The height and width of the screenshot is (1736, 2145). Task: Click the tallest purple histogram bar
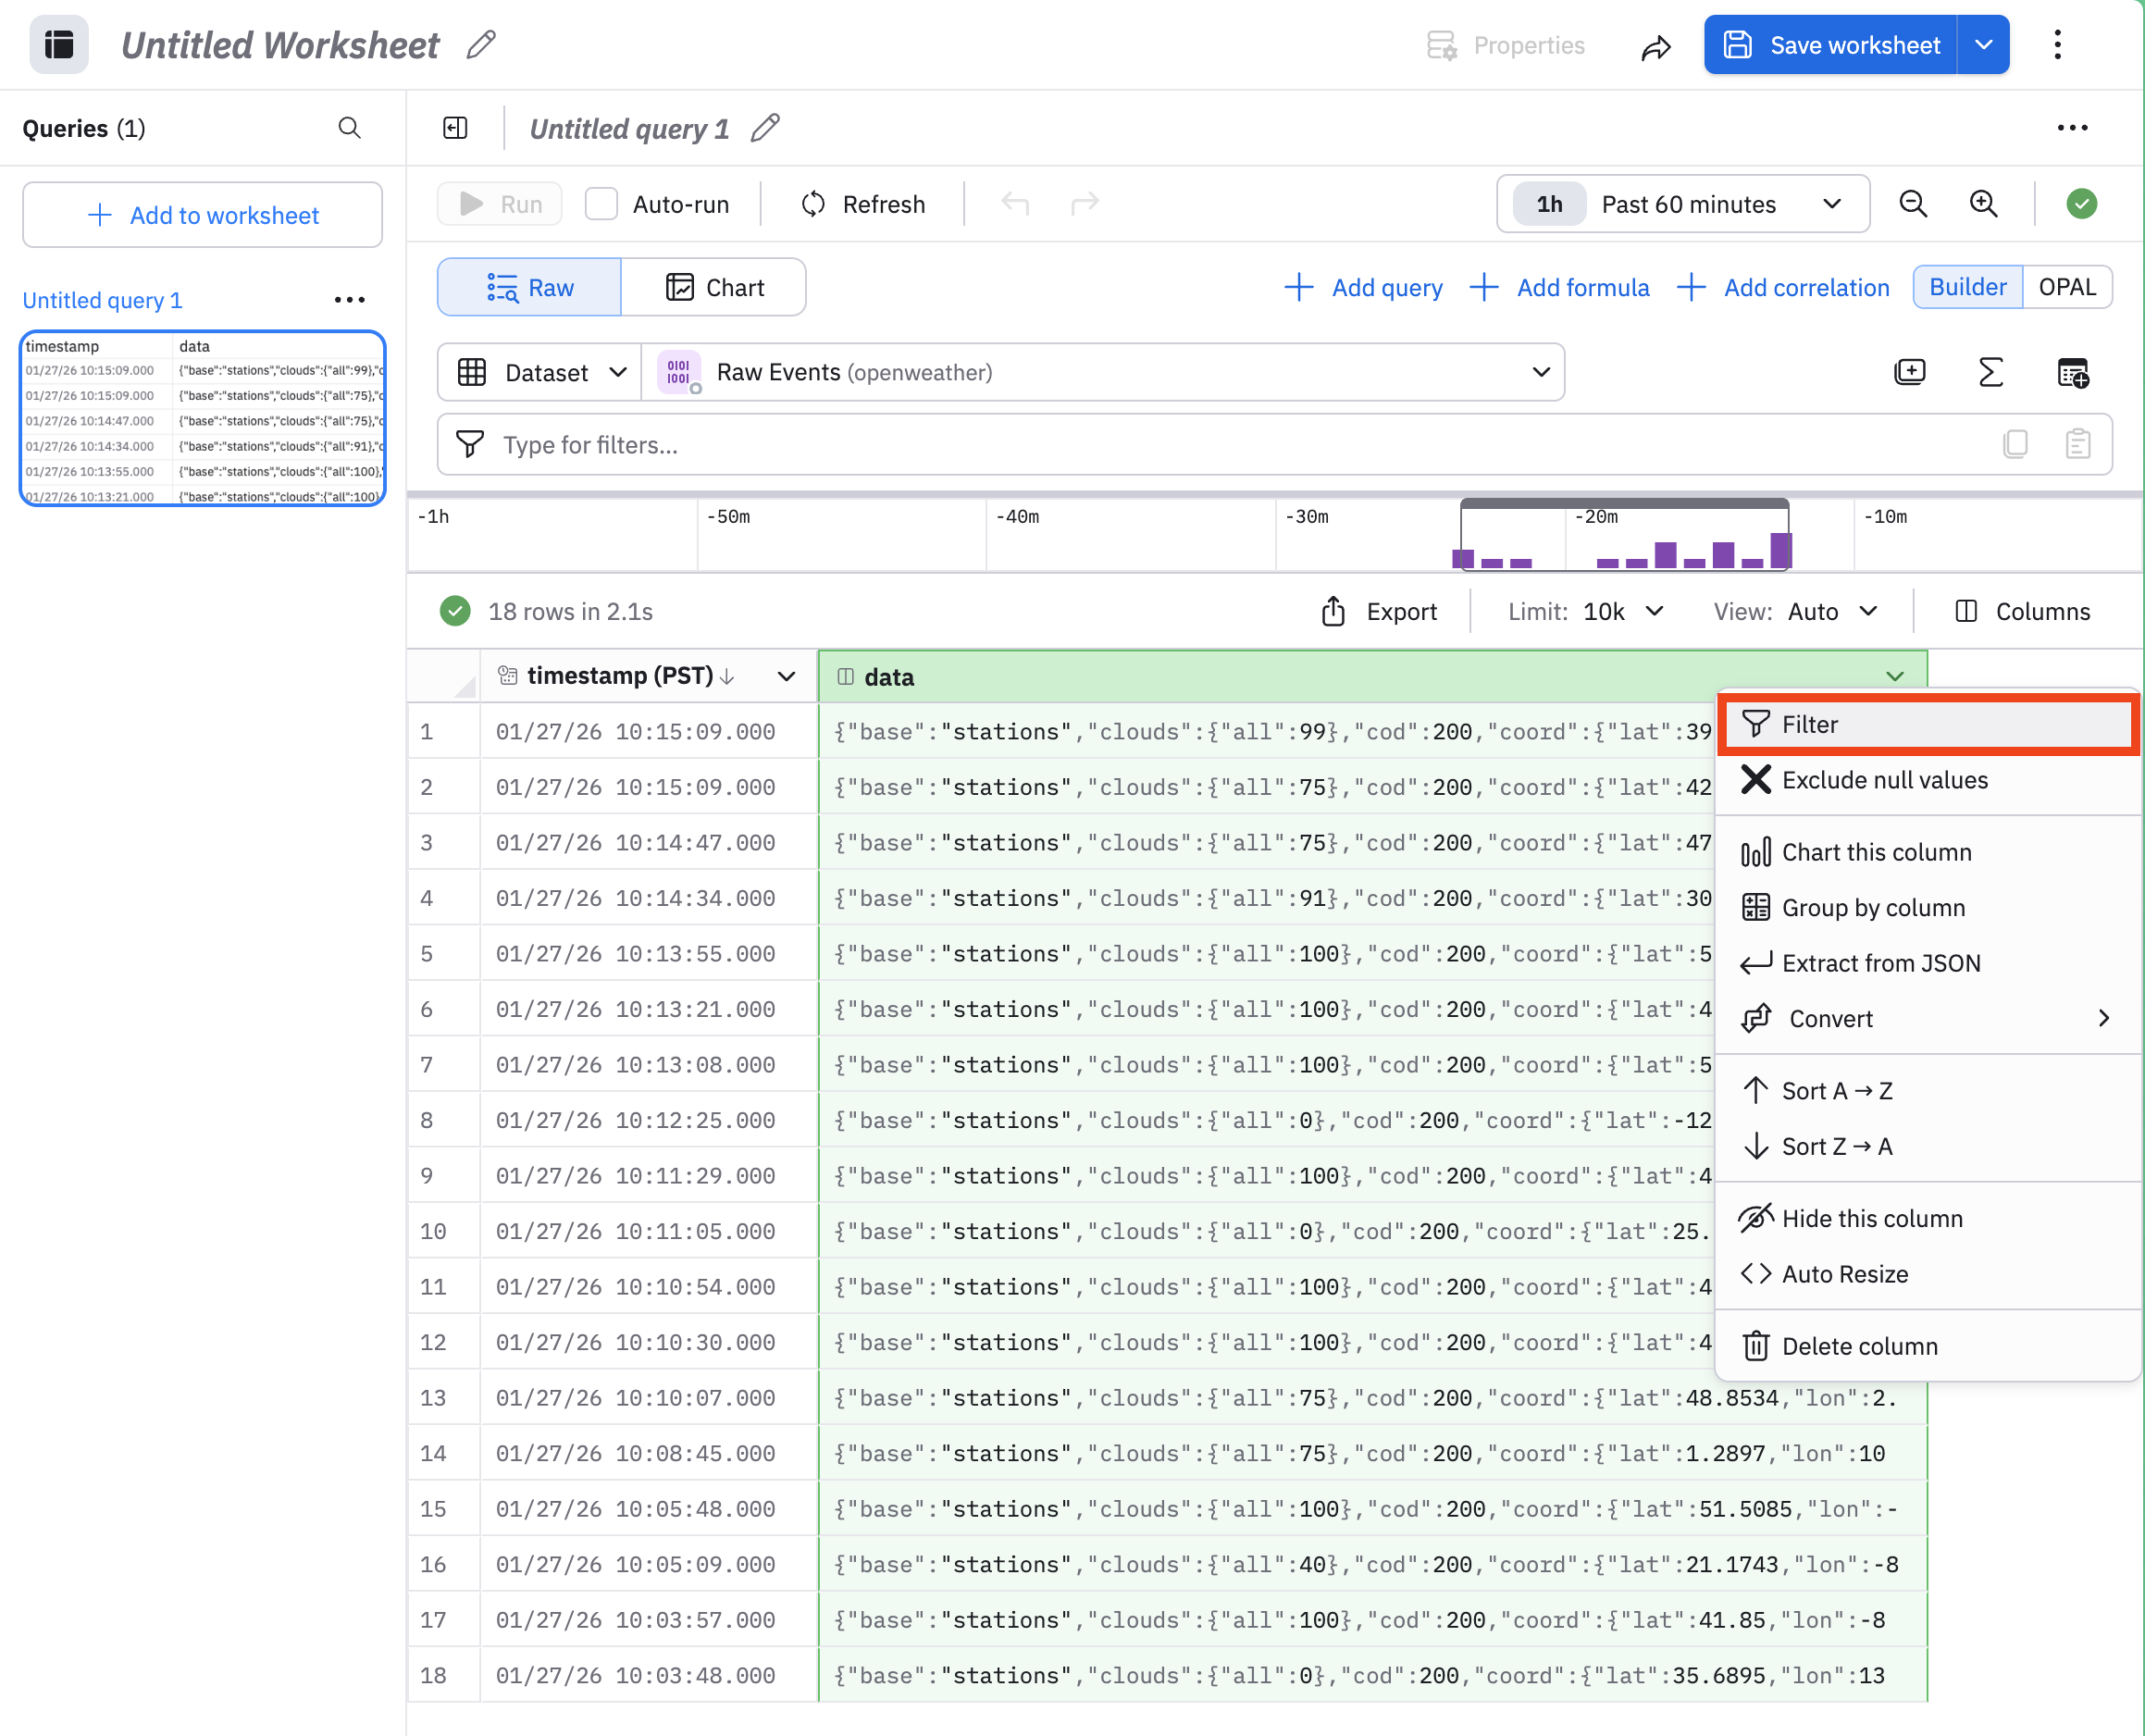(1780, 550)
